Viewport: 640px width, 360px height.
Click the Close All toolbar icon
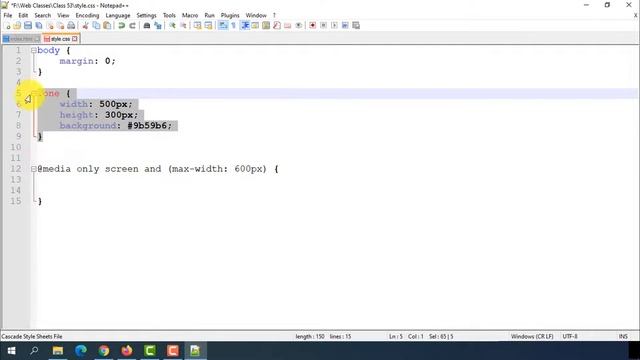pos(60,26)
